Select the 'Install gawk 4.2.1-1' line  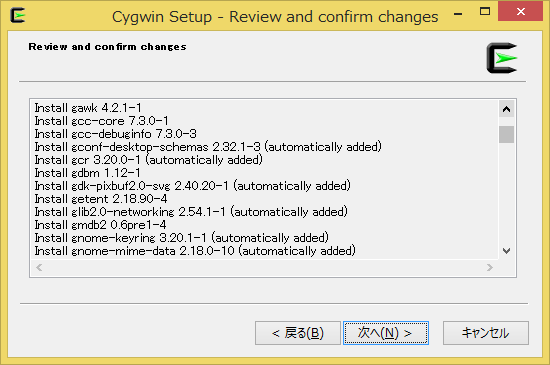click(x=88, y=108)
